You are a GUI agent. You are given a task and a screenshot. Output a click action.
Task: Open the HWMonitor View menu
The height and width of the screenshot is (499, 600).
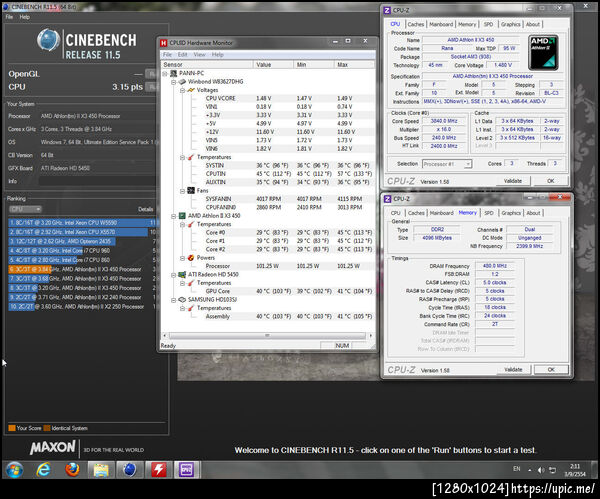[199, 55]
